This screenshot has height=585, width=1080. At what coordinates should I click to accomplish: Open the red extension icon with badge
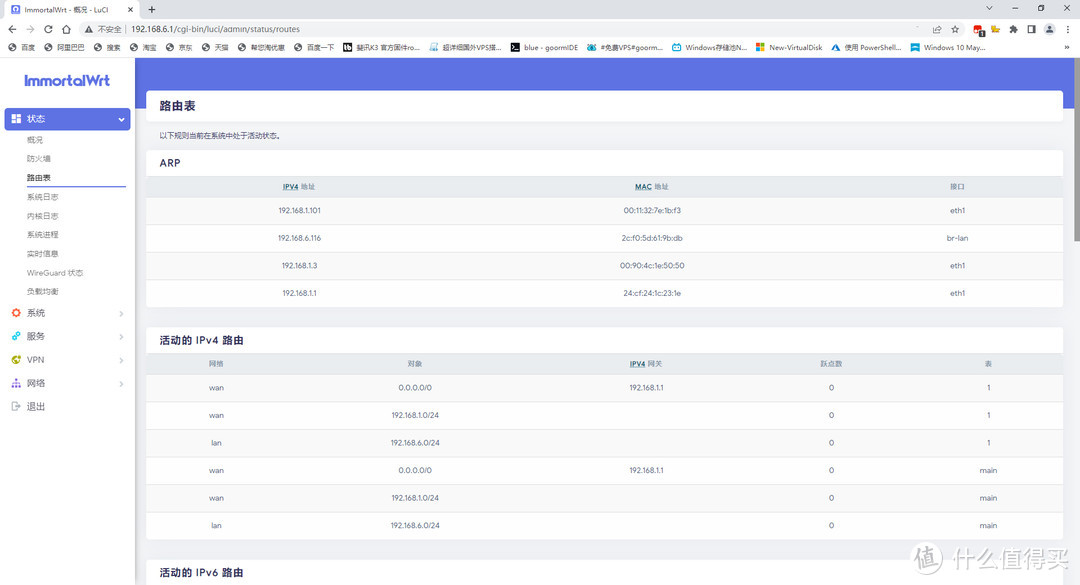(978, 30)
